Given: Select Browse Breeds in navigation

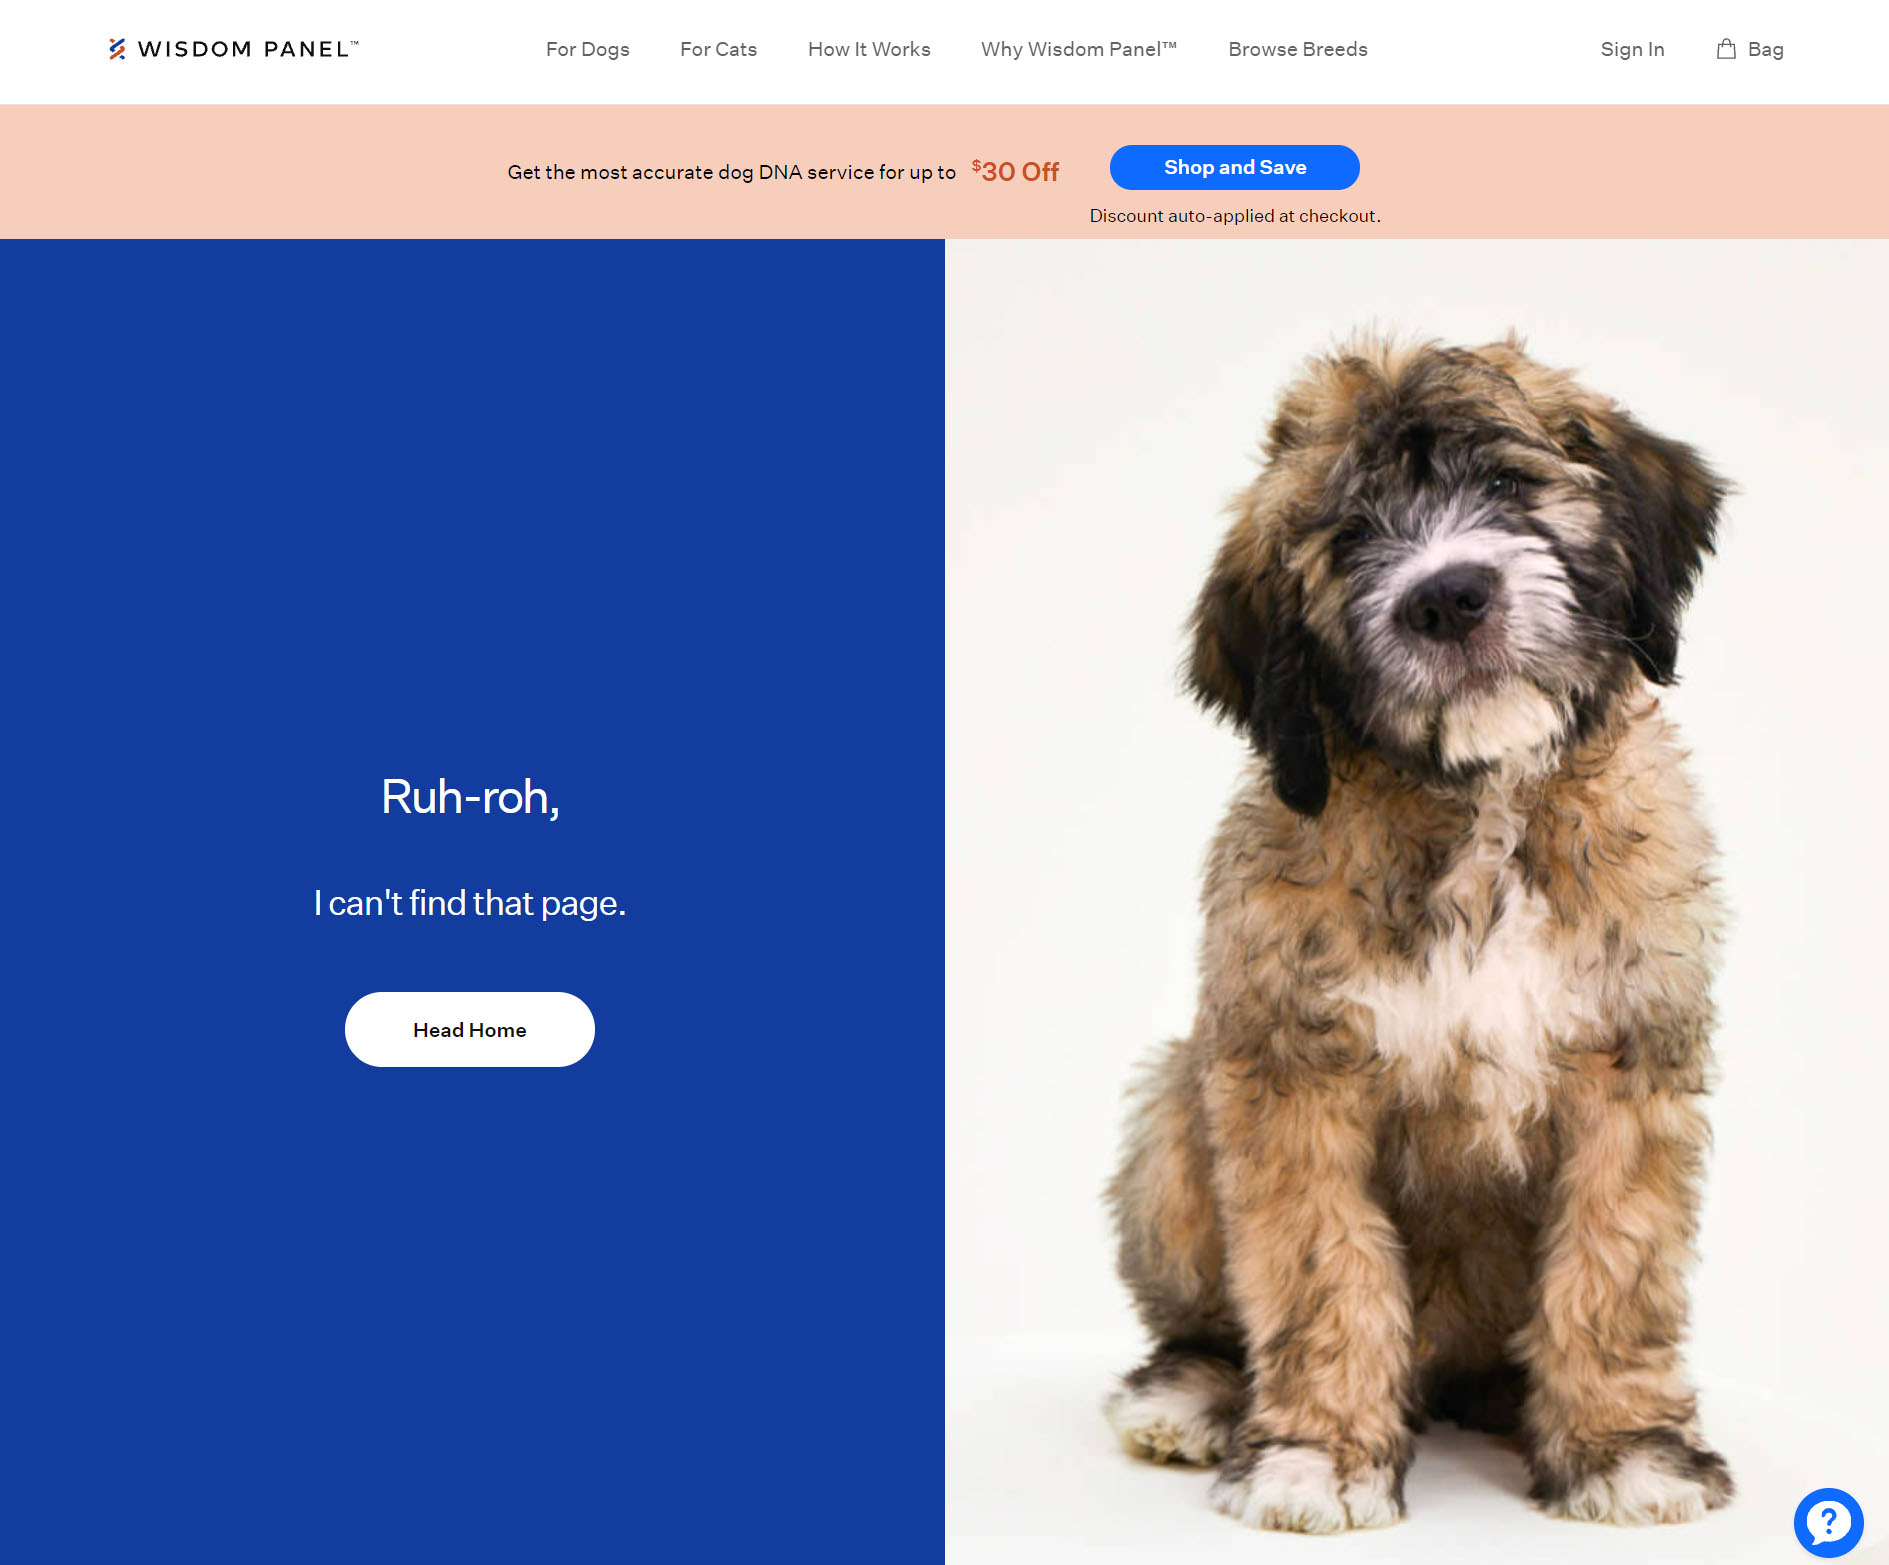Looking at the screenshot, I should (1298, 49).
